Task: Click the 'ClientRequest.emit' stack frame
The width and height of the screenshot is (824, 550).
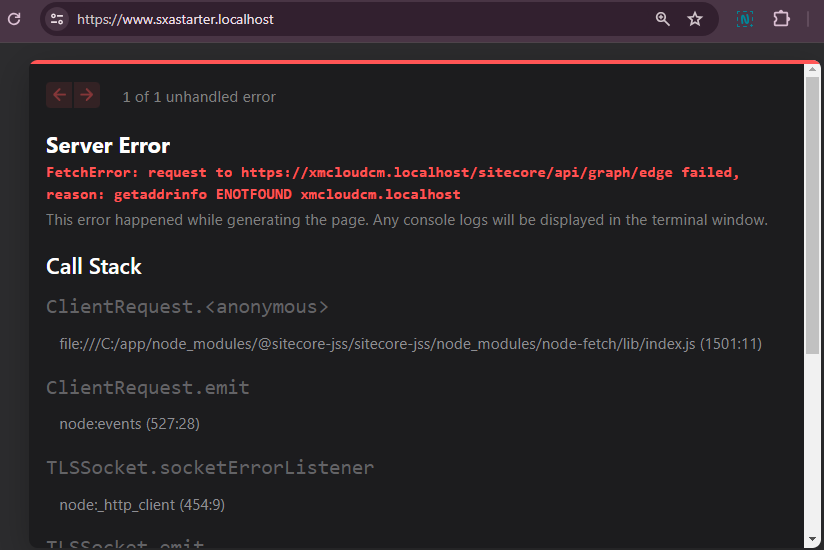Action: point(148,387)
